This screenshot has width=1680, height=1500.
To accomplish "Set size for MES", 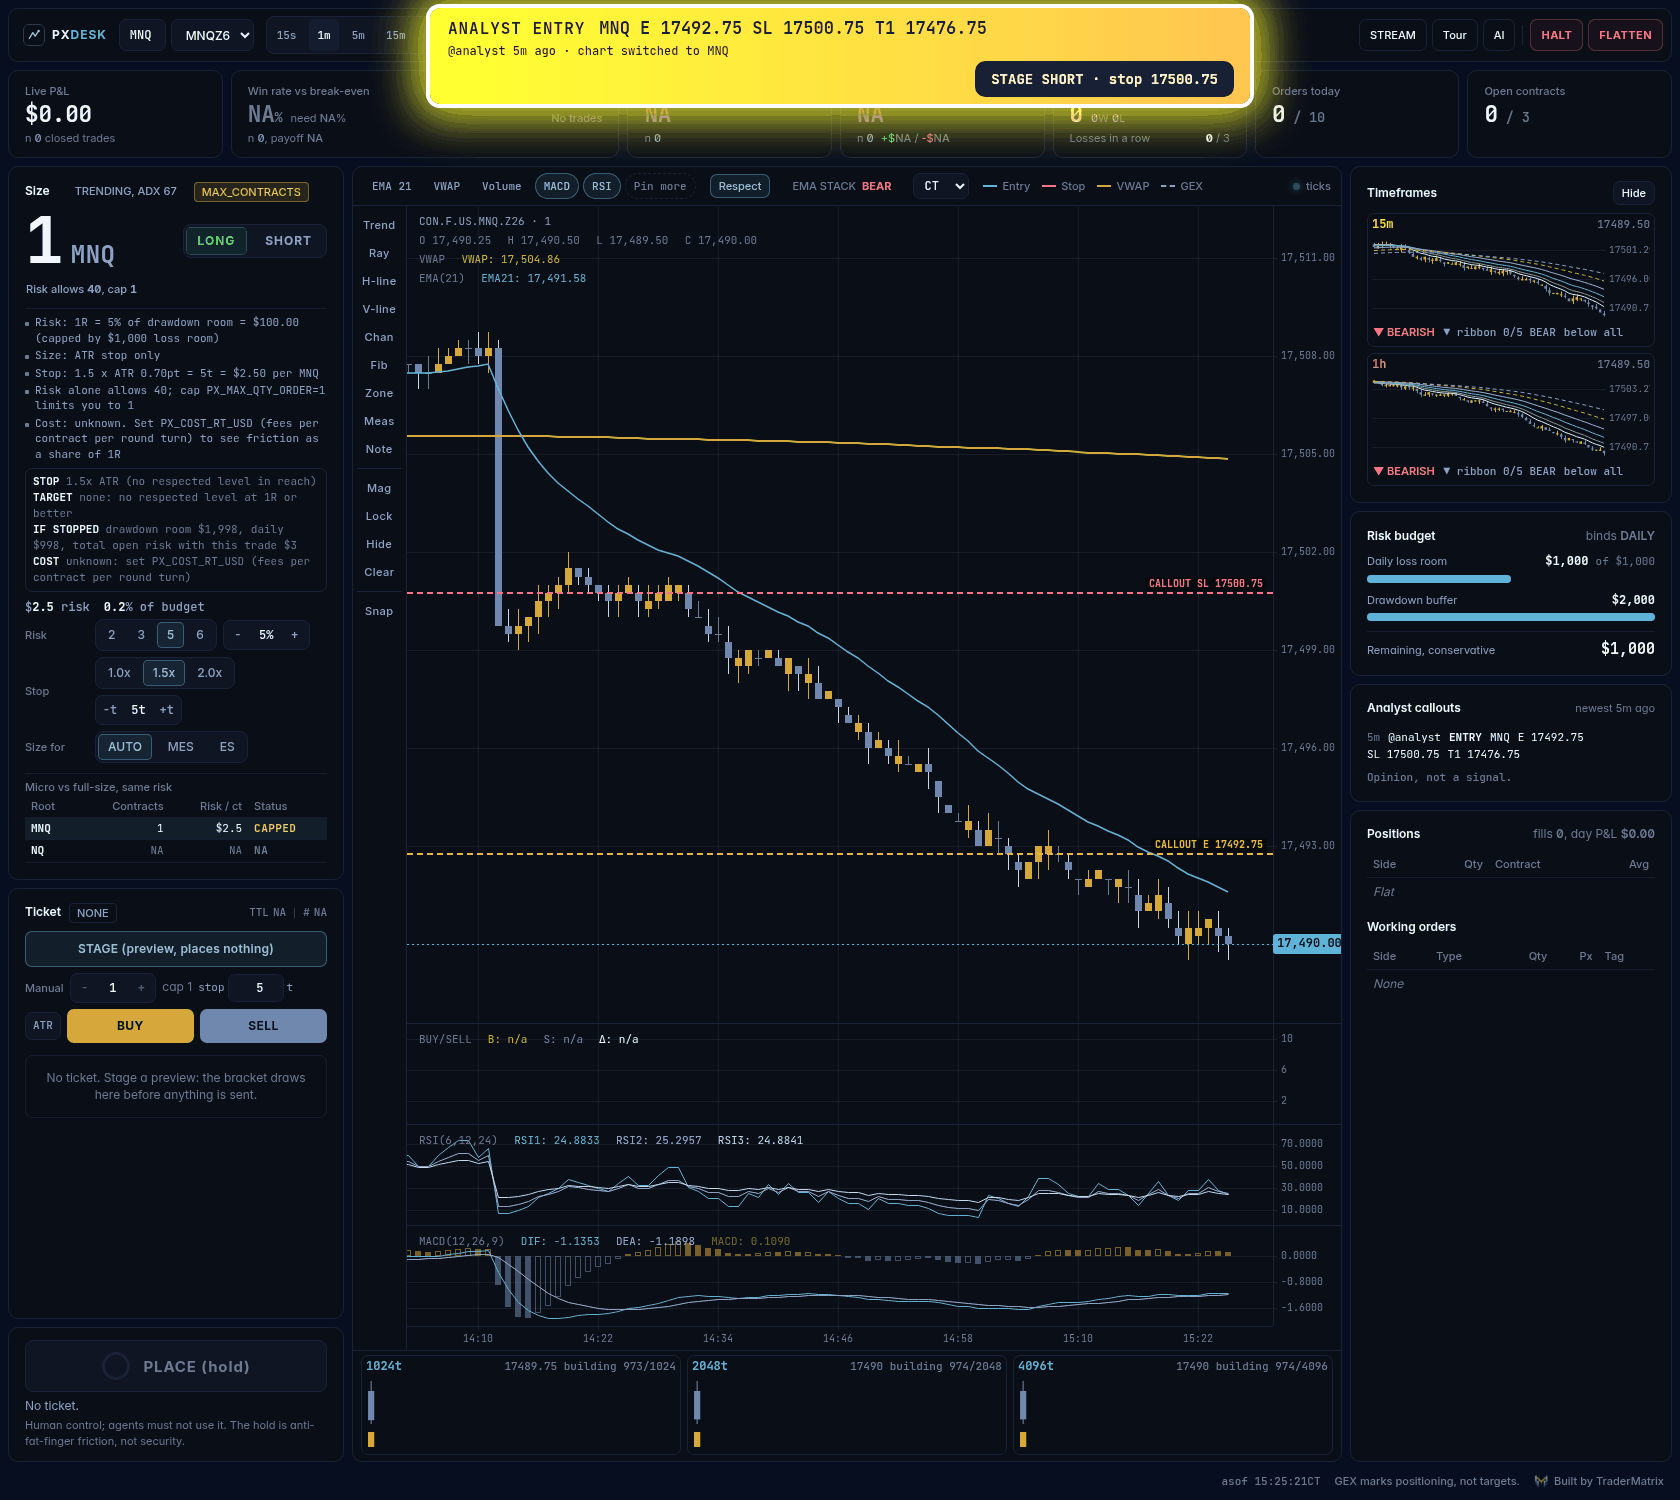I will [181, 747].
